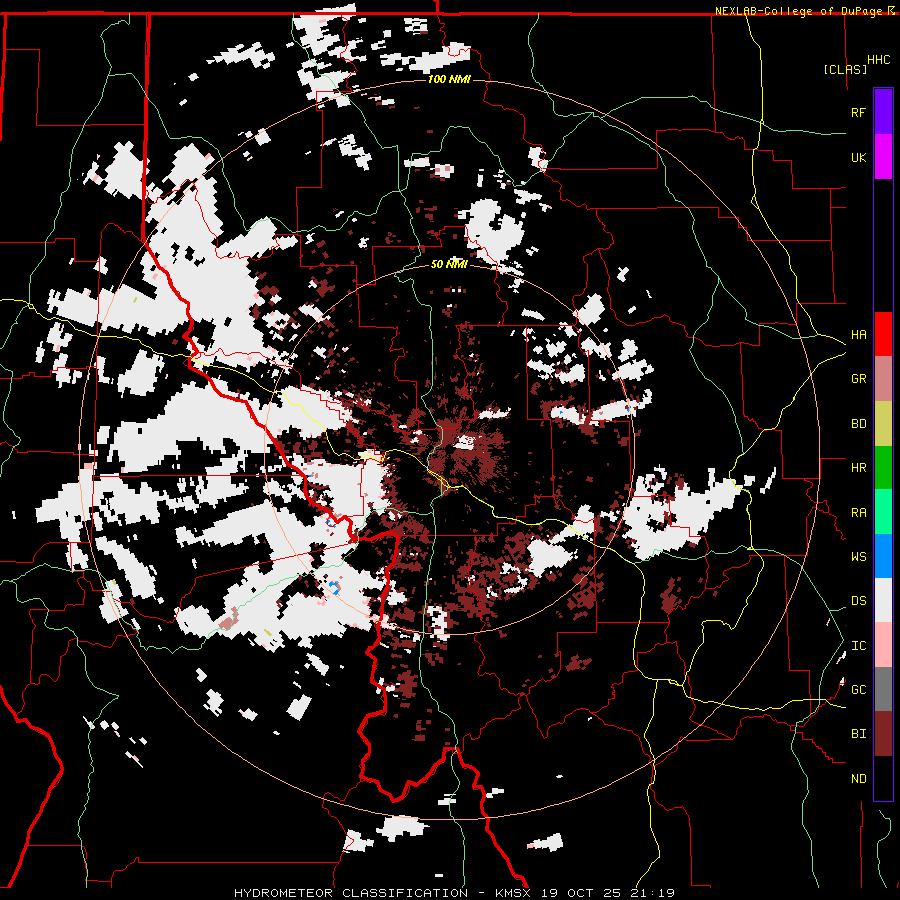Click the RF purple legend swatch
This screenshot has width=900, height=900.
pyautogui.click(x=883, y=112)
